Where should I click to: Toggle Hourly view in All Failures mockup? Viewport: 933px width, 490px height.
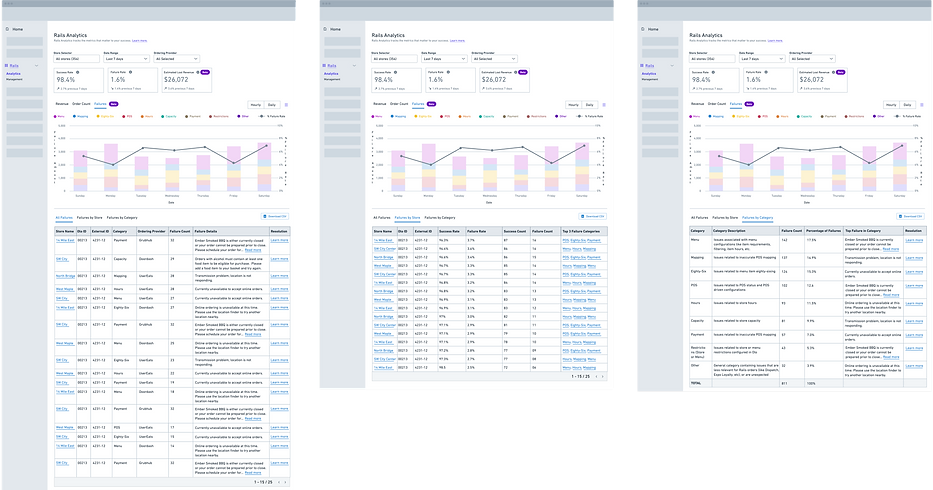256,105
